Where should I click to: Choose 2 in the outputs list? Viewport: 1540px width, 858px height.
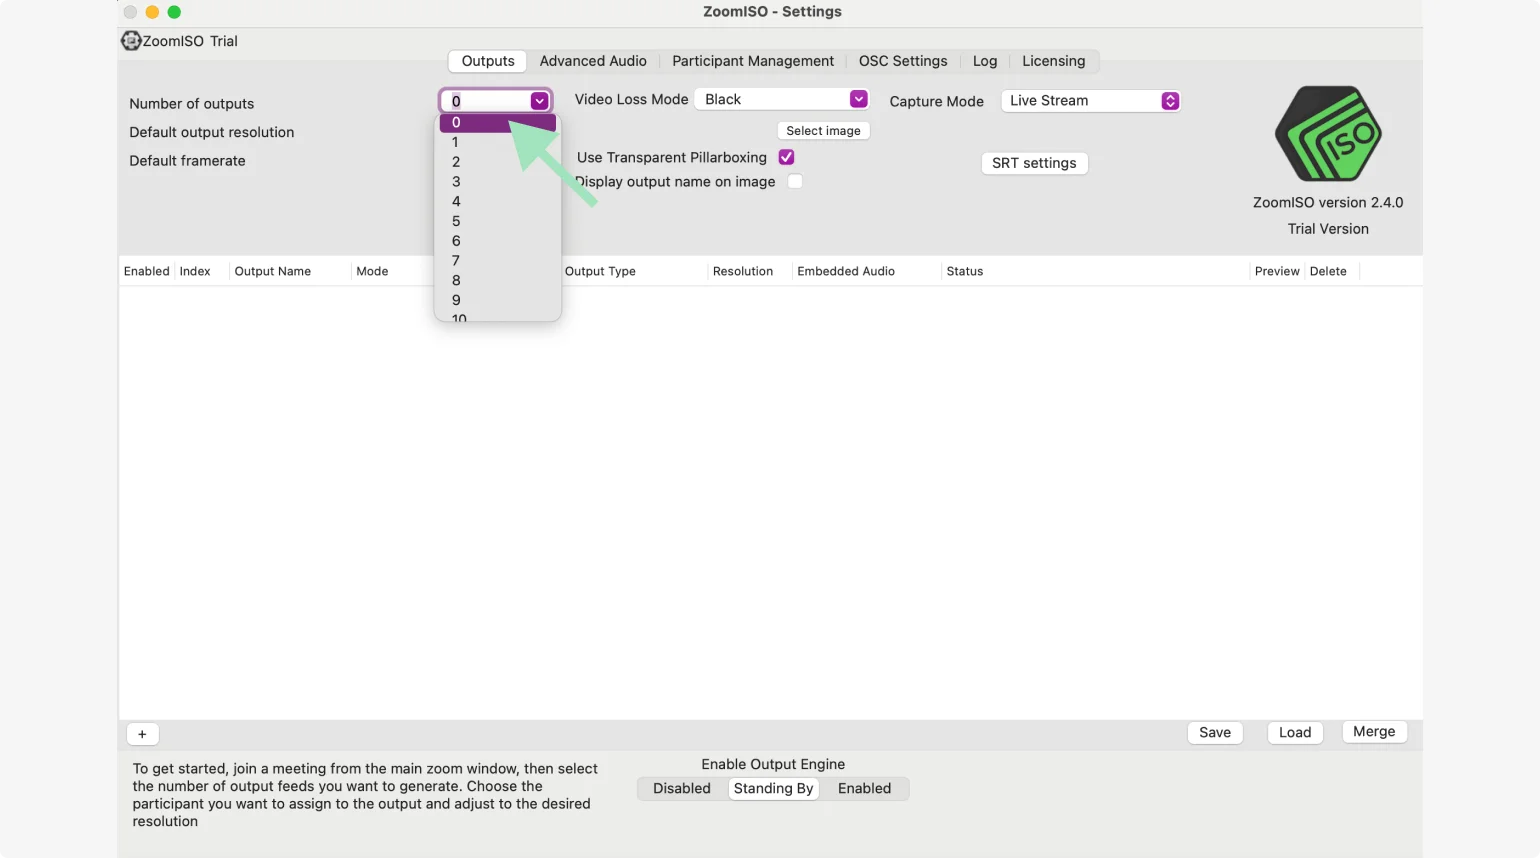click(498, 162)
